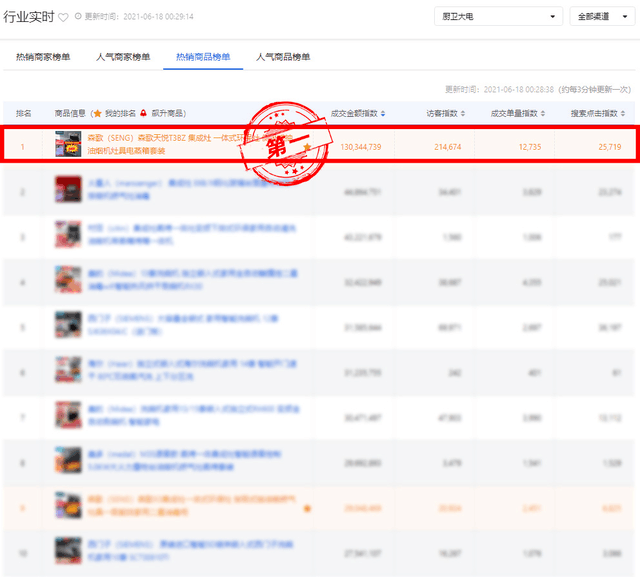Switch to the 人气商家榜单 tab
Image resolution: width=640 pixels, height=577 pixels.
123,57
